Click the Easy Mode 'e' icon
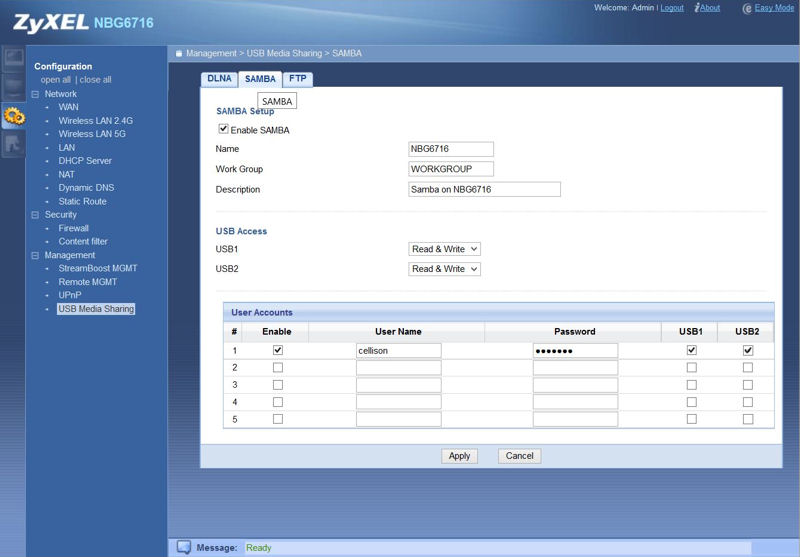Screen dimensions: 800x557 click(x=747, y=8)
